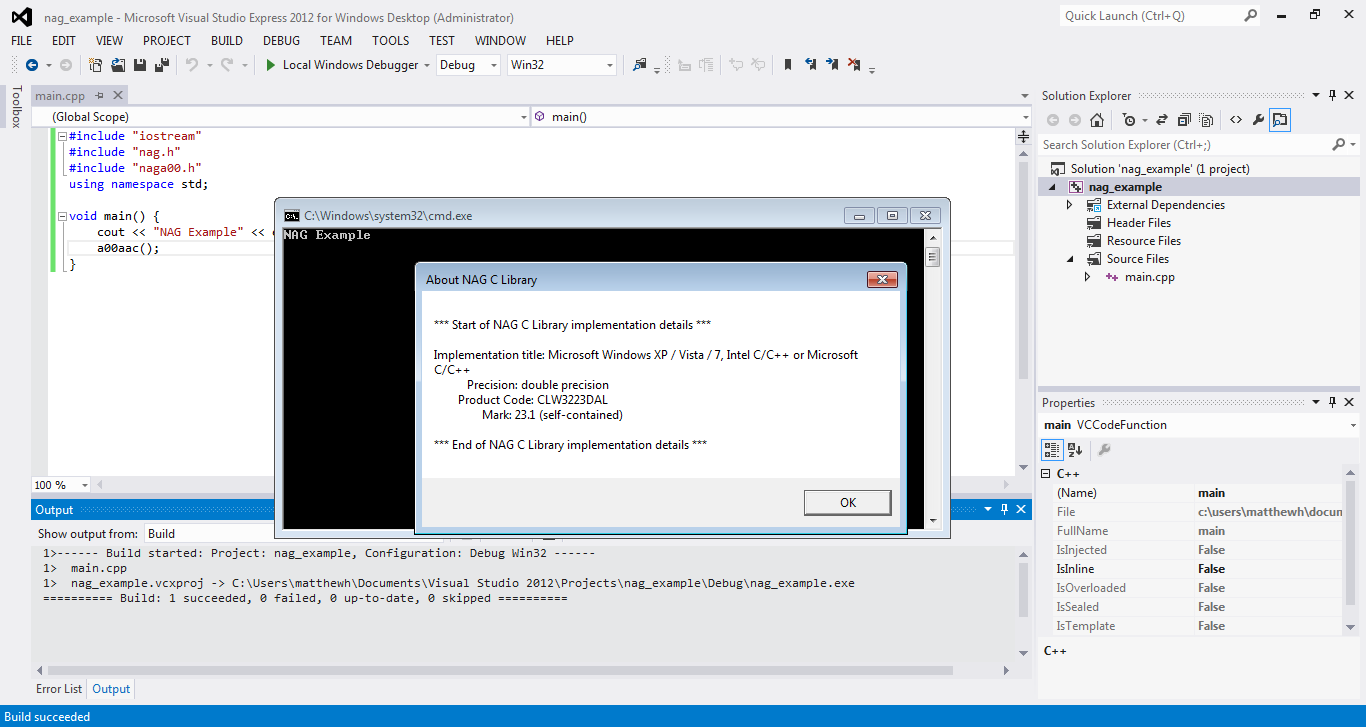
Task: Open the PROJECT menu
Action: [x=166, y=41]
